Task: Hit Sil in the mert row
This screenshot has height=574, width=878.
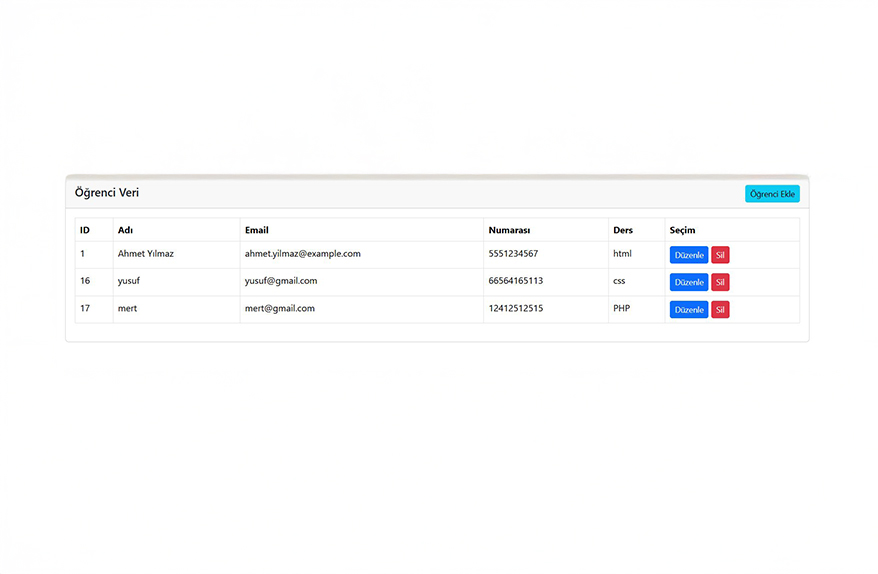Action: coord(720,310)
